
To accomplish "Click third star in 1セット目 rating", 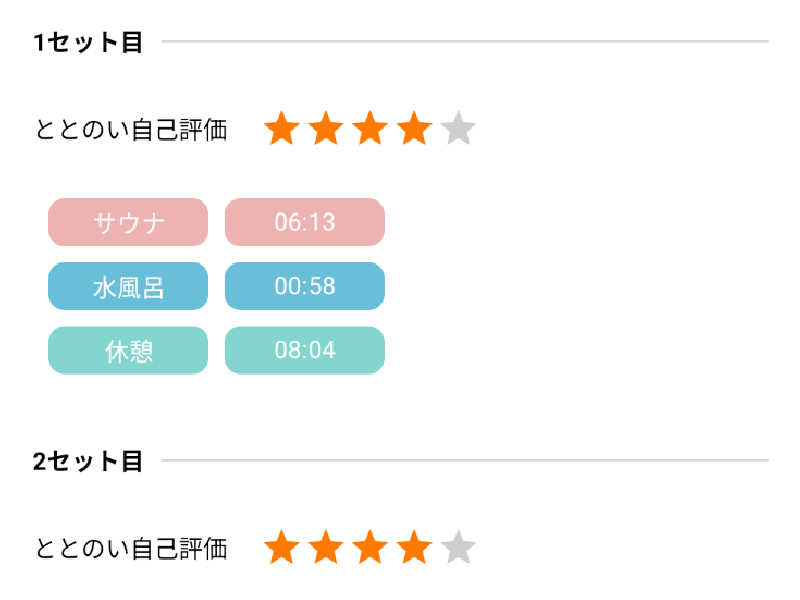I will click(370, 130).
